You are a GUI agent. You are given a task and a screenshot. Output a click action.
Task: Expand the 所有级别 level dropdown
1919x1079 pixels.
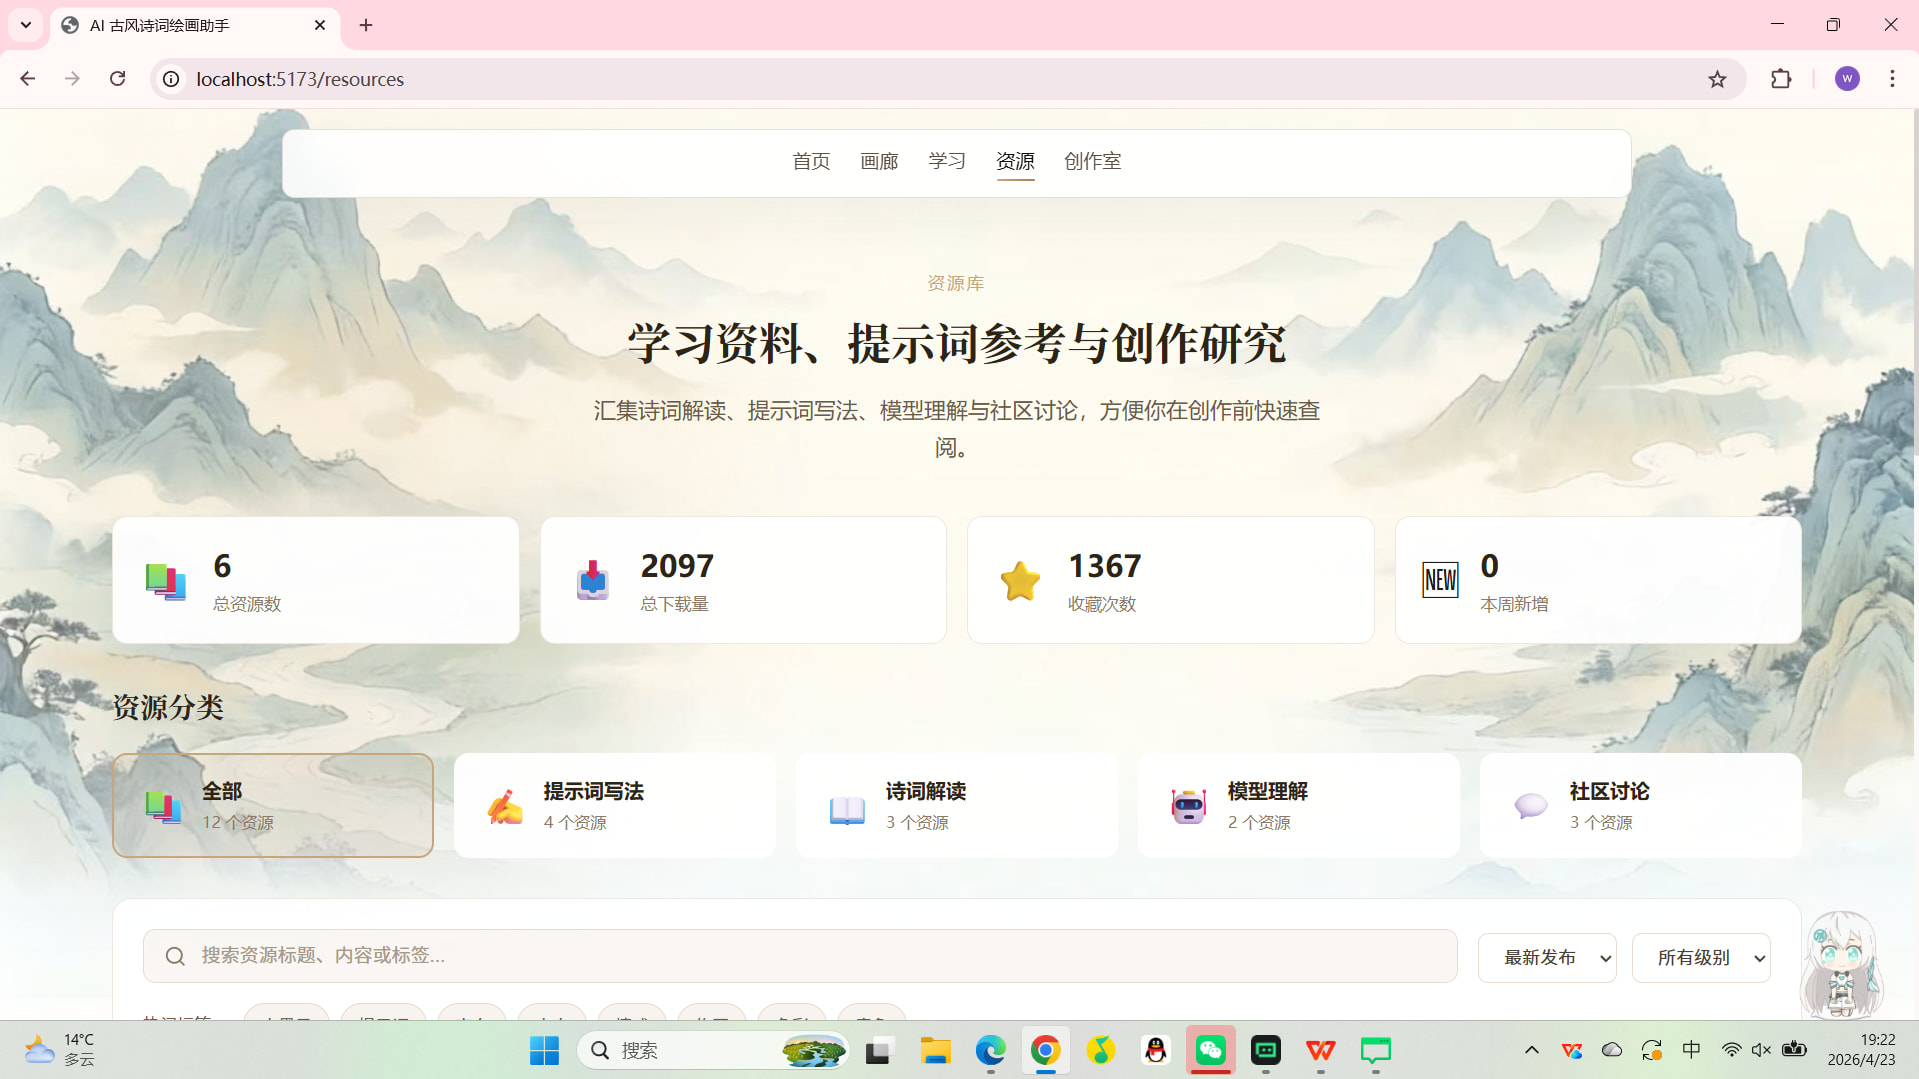pos(1701,958)
